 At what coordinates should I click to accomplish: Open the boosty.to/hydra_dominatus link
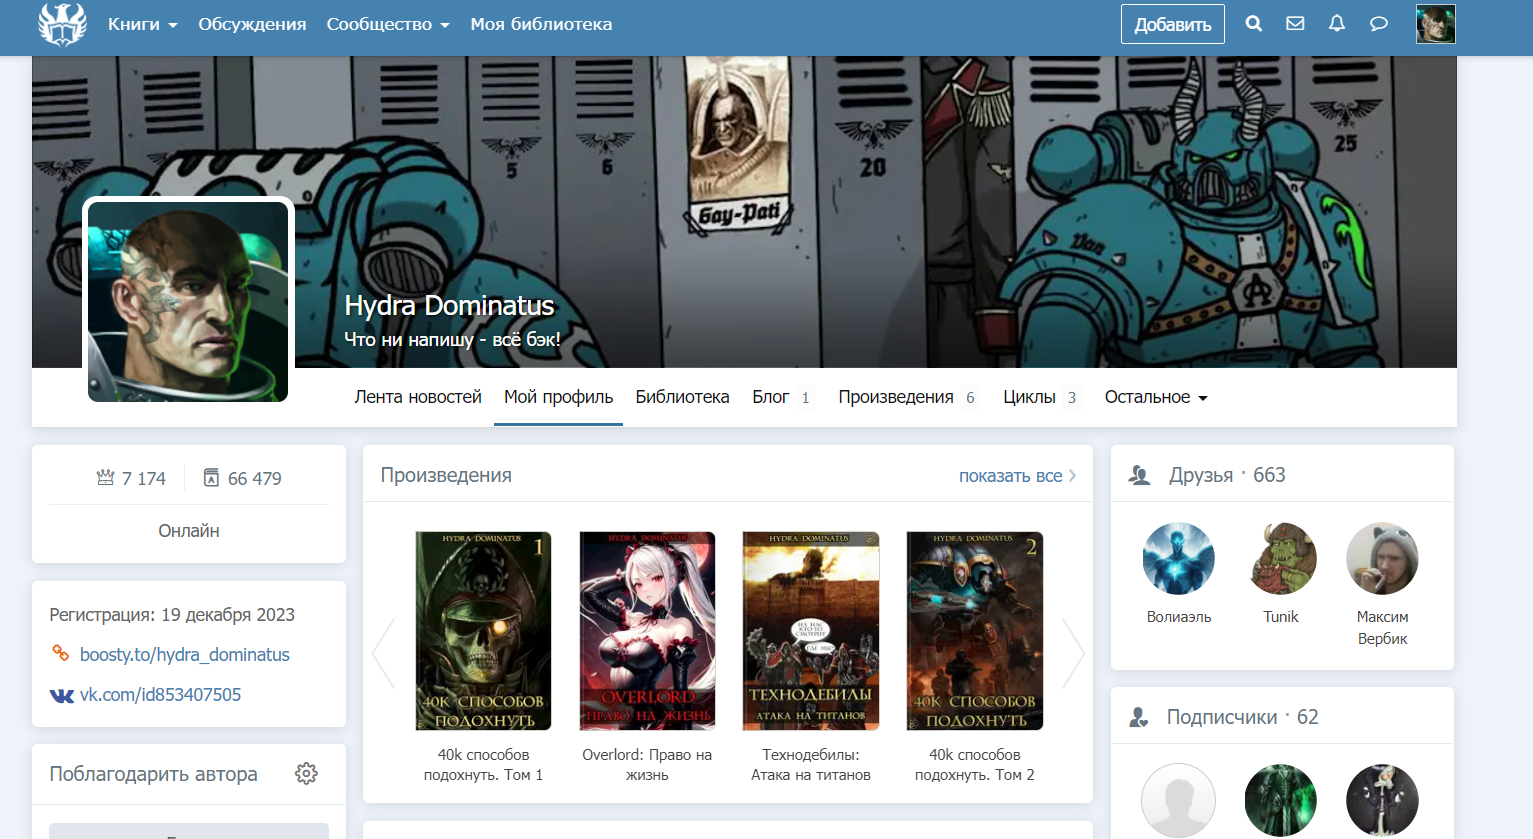click(185, 654)
